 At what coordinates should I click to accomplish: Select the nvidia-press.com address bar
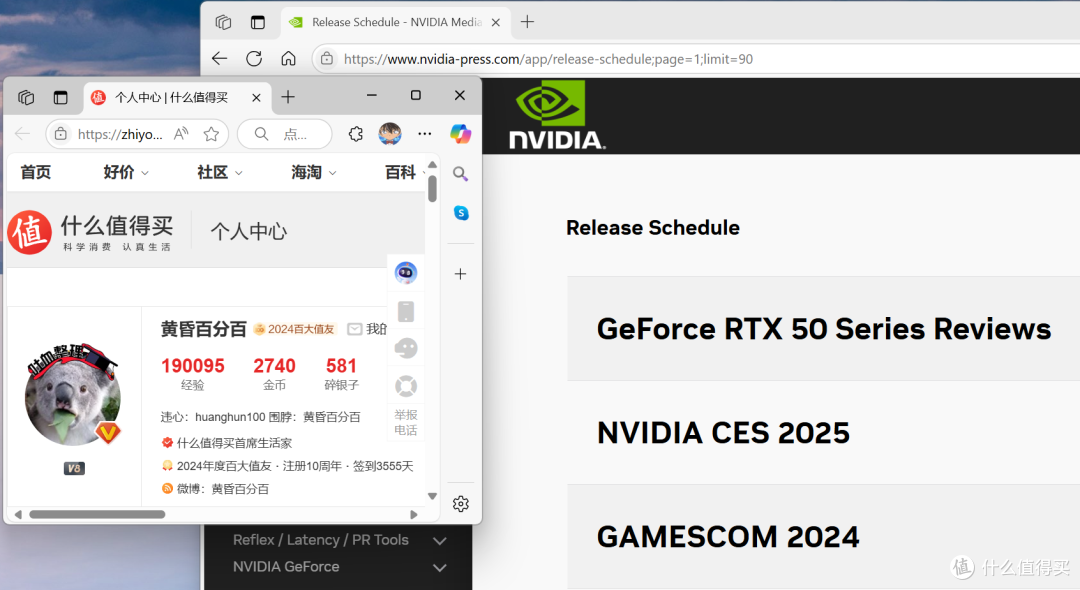tap(548, 59)
